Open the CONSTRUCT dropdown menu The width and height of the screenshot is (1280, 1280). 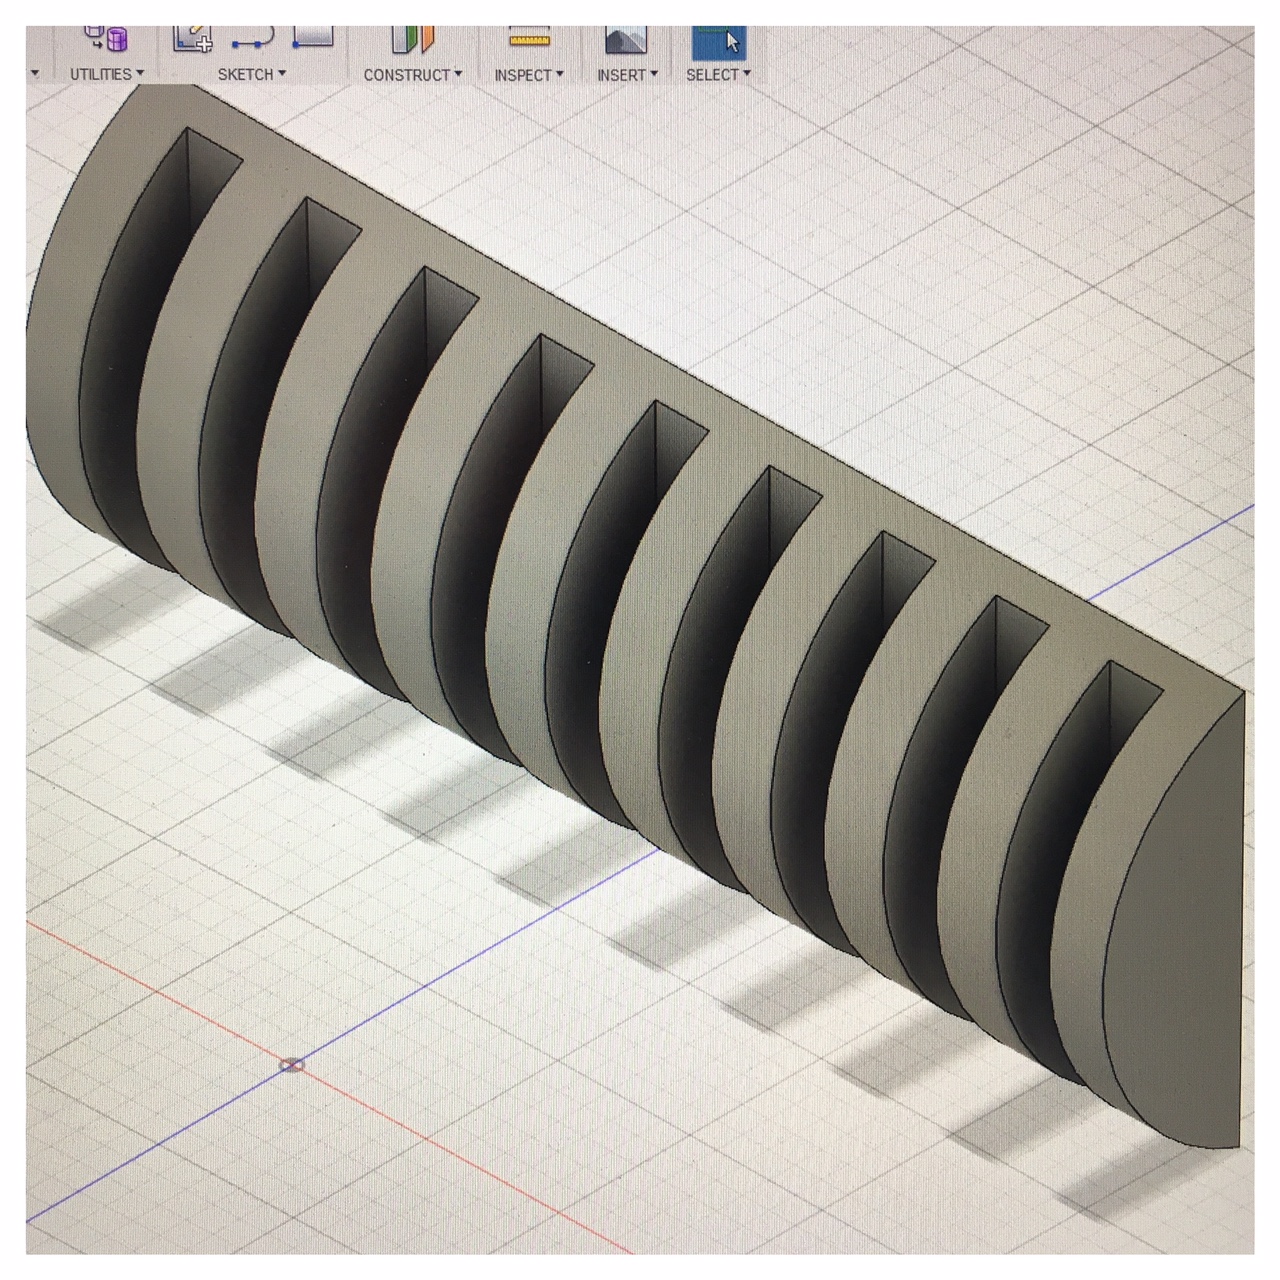(x=413, y=75)
